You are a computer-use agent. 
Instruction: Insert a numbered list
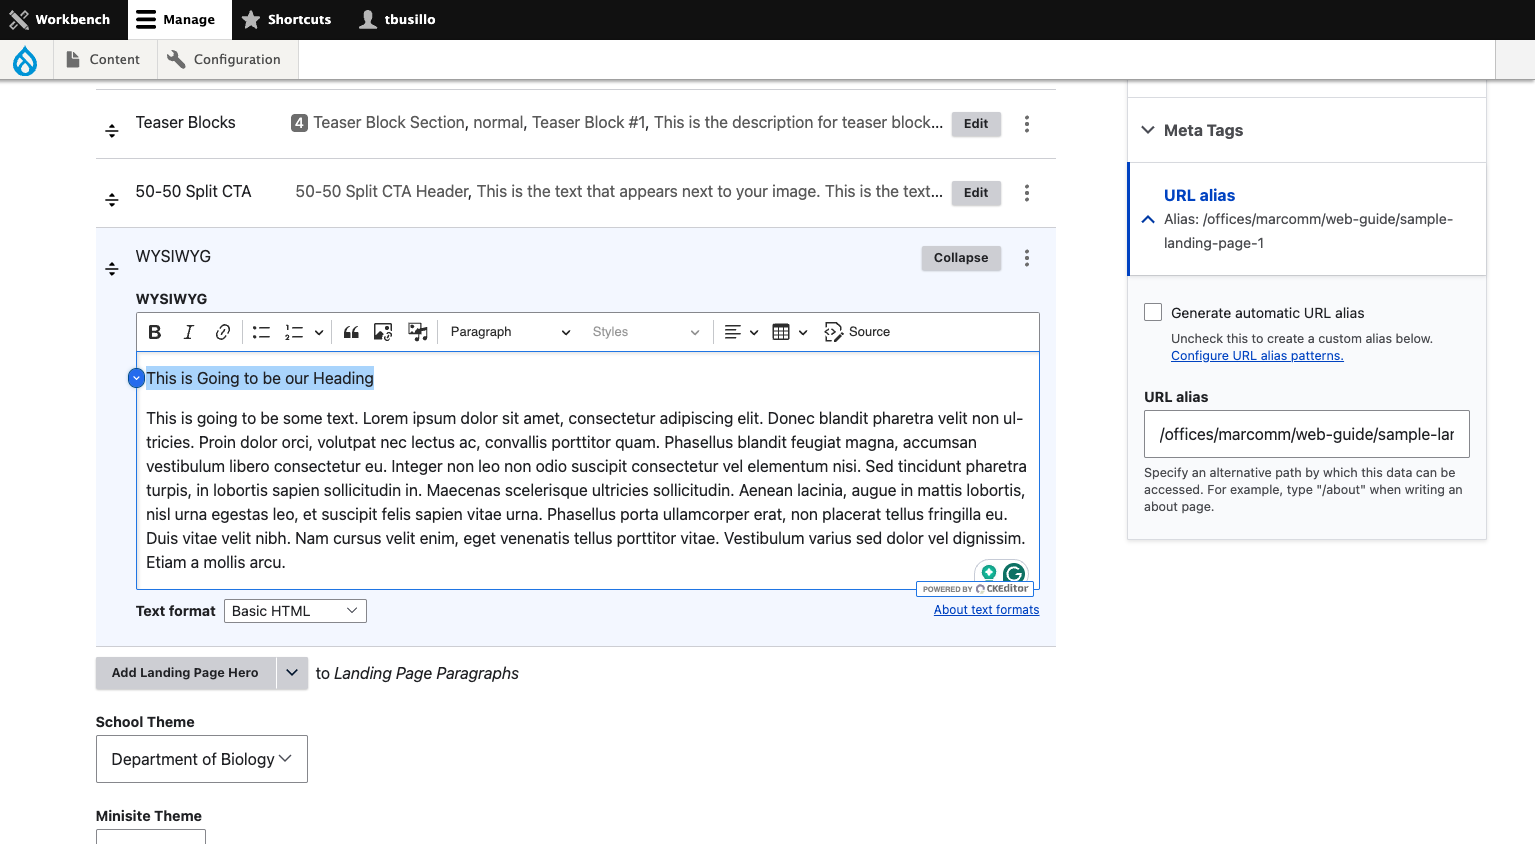(x=294, y=332)
